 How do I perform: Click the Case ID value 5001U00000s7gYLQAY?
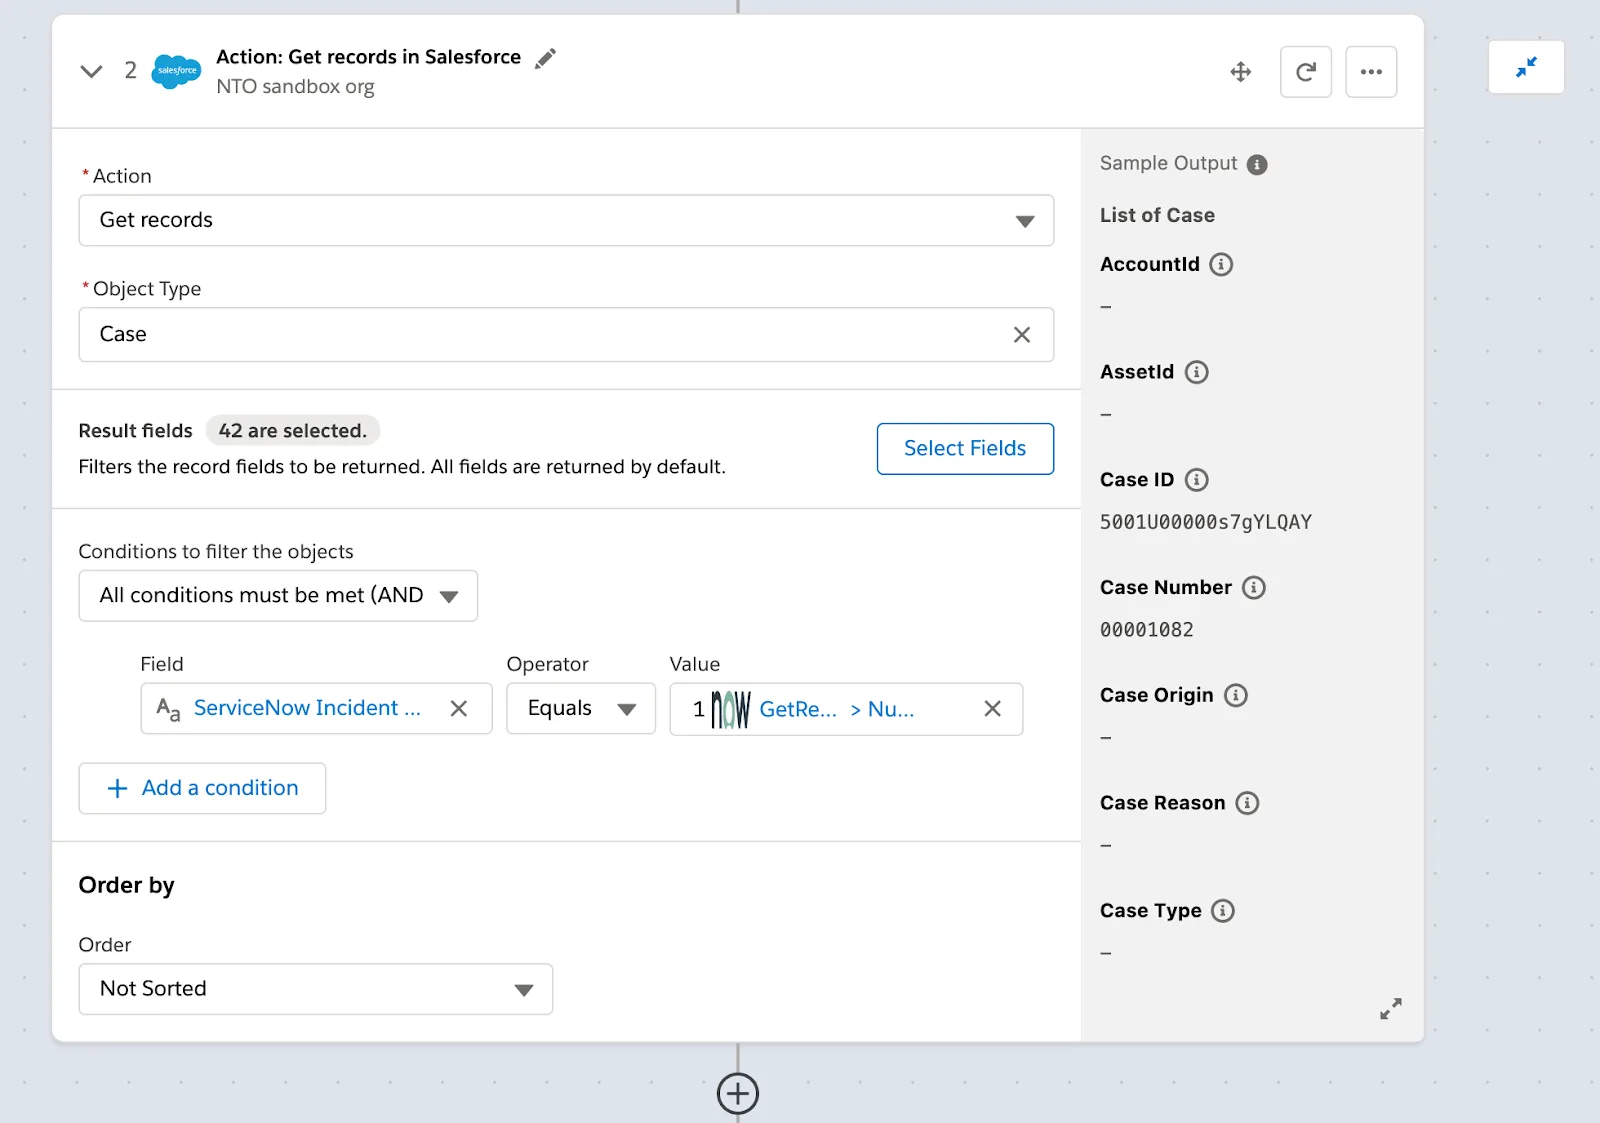(x=1206, y=522)
